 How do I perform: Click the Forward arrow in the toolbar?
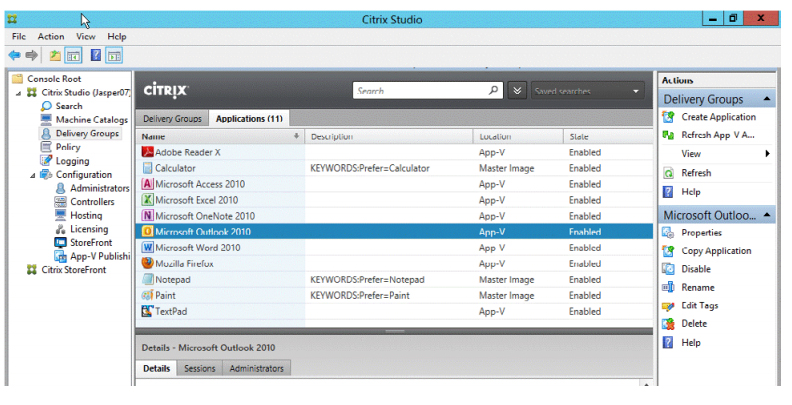(32, 55)
